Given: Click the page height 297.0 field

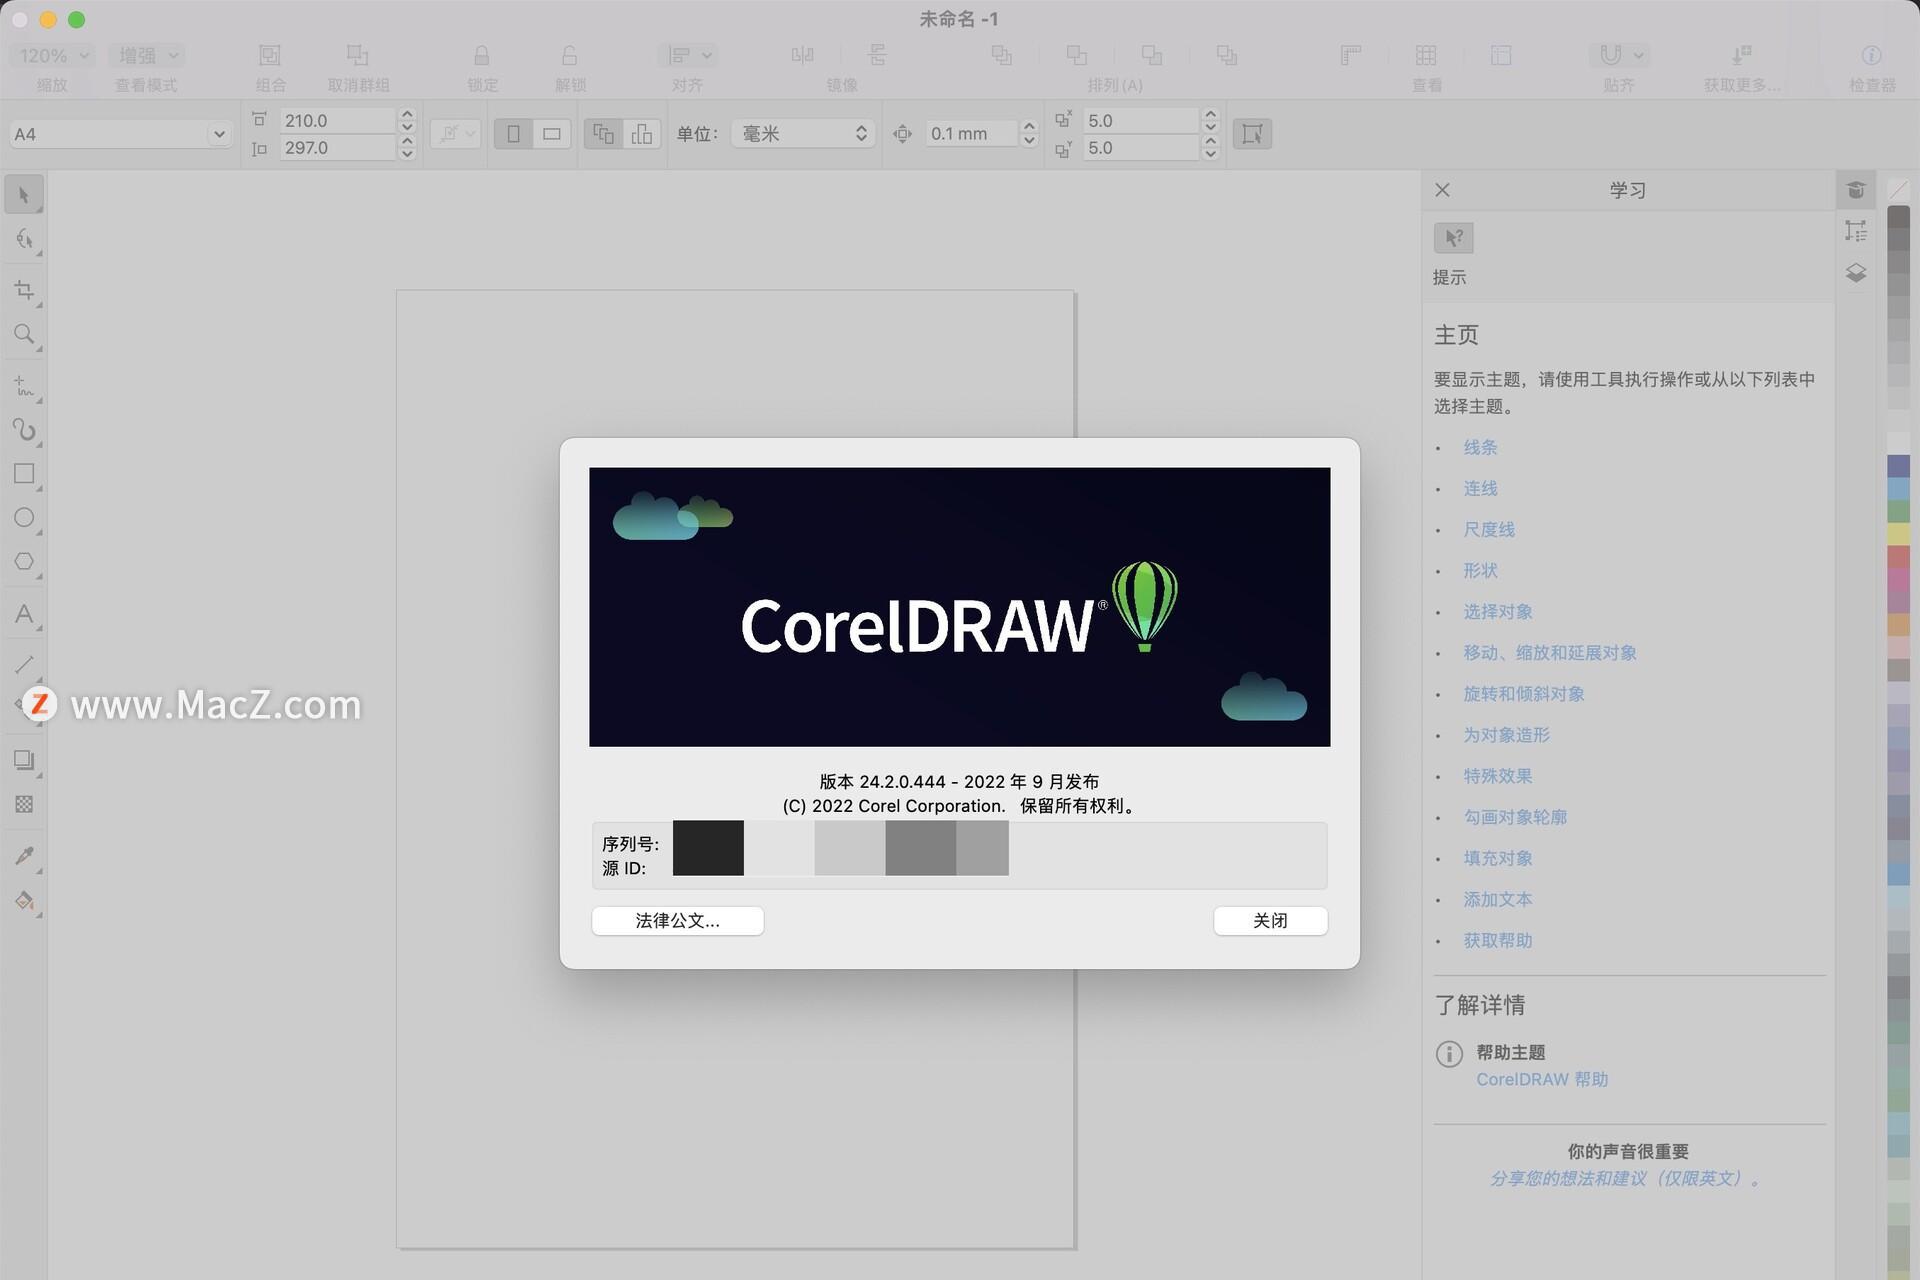Looking at the screenshot, I should pos(337,148).
